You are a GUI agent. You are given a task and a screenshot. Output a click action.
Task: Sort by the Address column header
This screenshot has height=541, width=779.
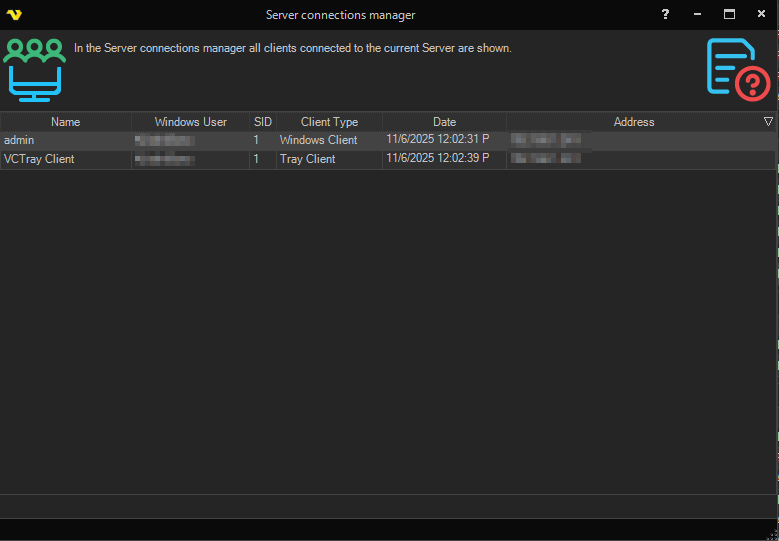point(633,122)
